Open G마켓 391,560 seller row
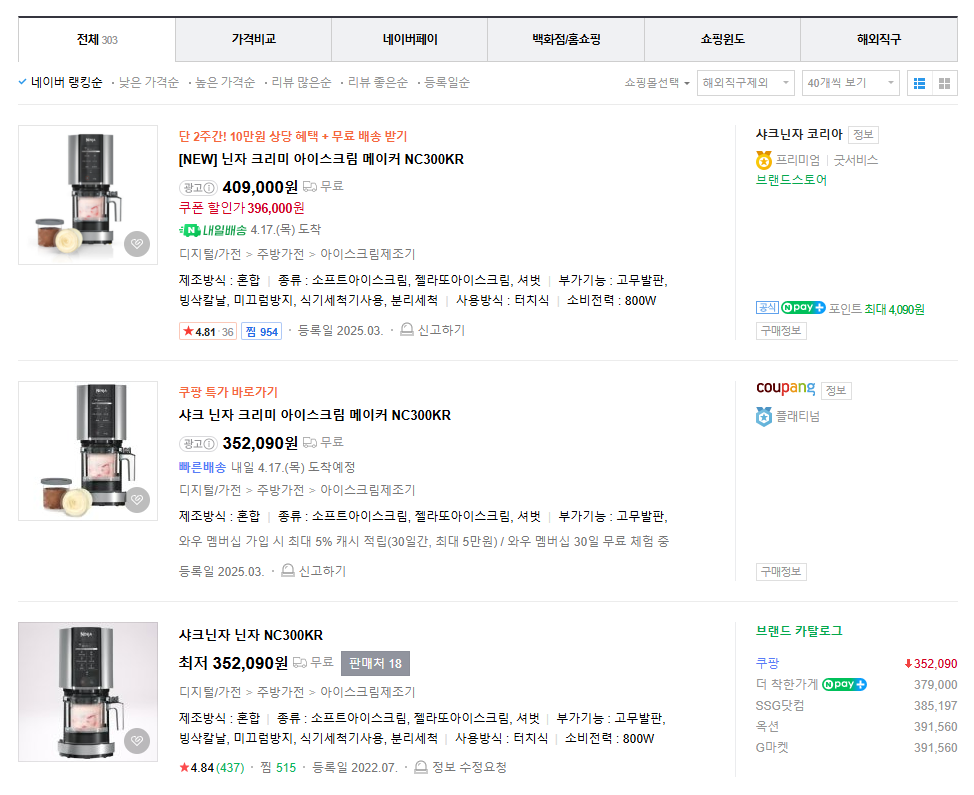 [x=857, y=748]
